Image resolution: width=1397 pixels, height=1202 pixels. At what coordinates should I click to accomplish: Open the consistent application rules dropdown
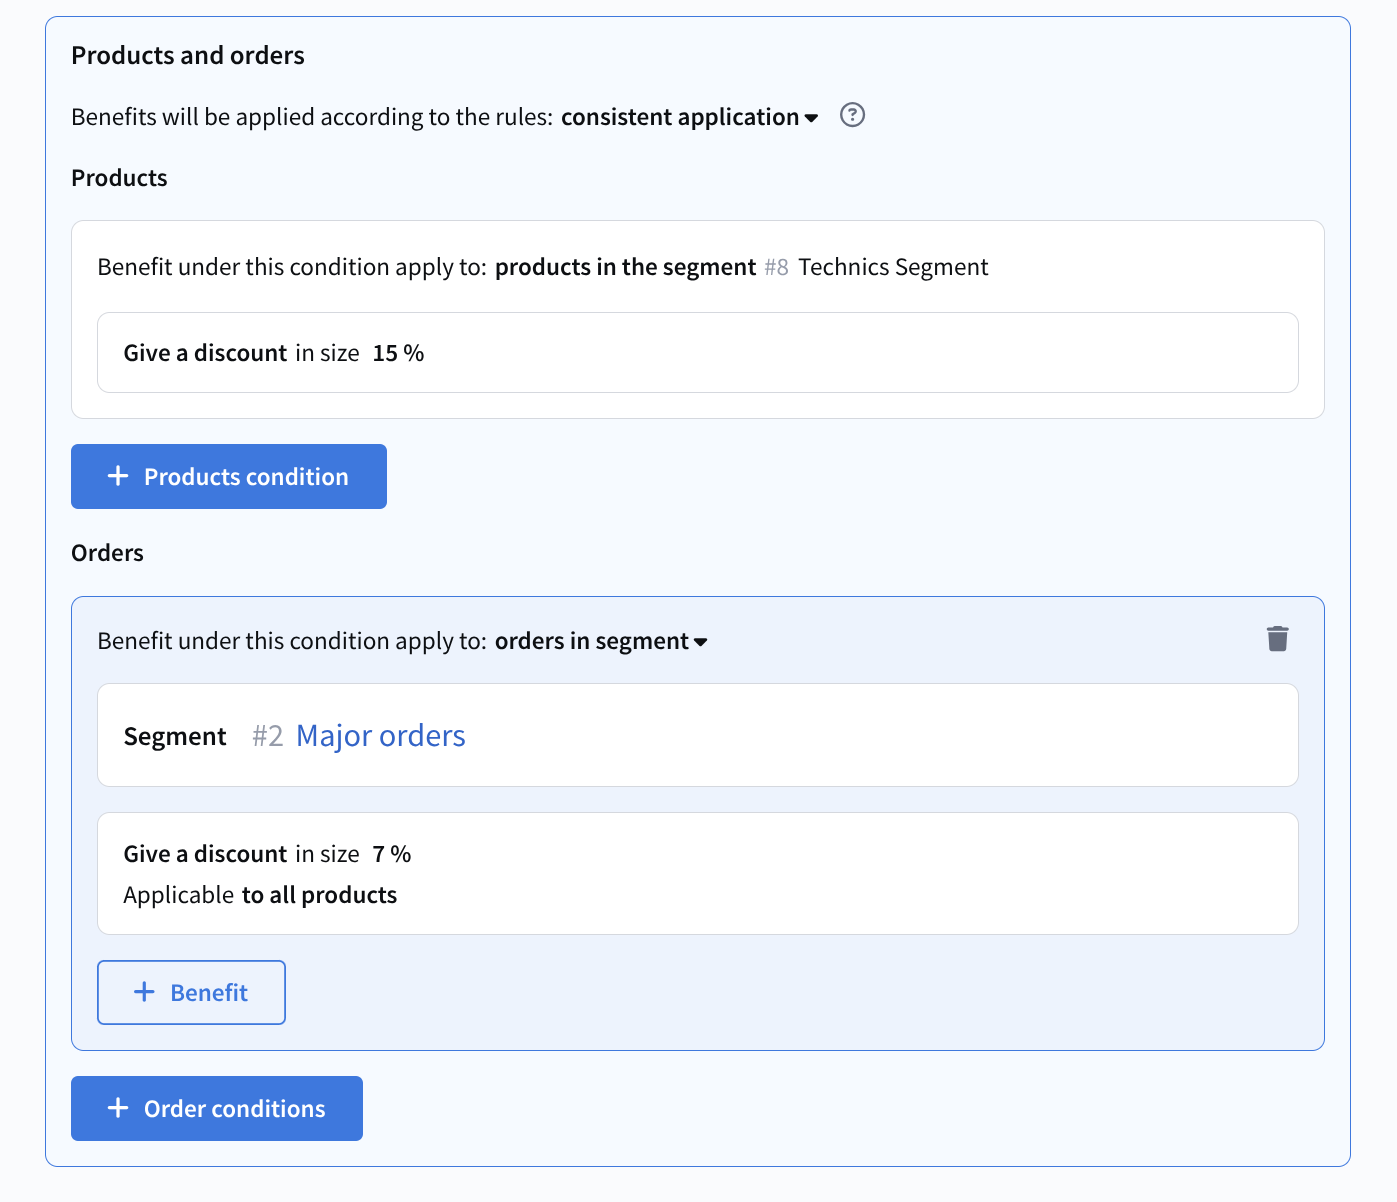pyautogui.click(x=688, y=117)
